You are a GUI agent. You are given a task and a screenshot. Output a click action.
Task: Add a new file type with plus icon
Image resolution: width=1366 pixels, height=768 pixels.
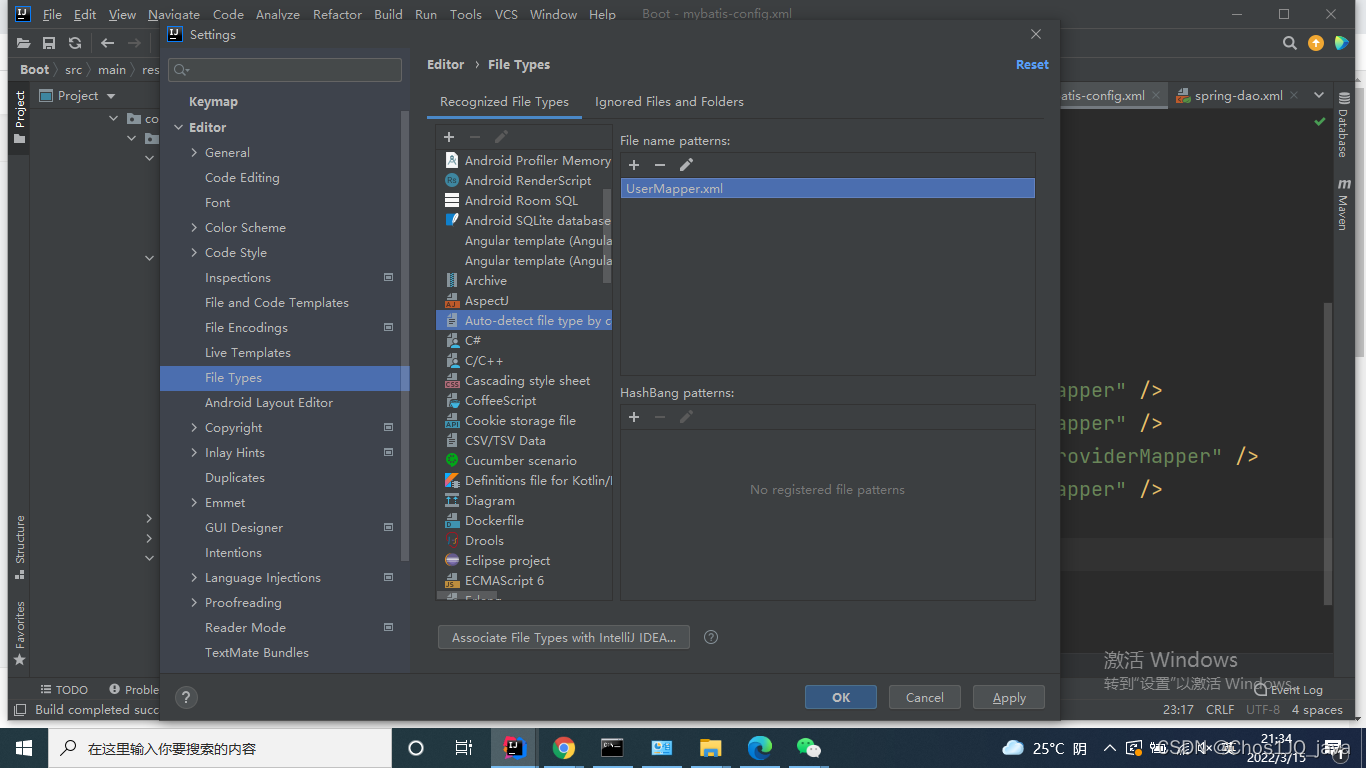449,137
